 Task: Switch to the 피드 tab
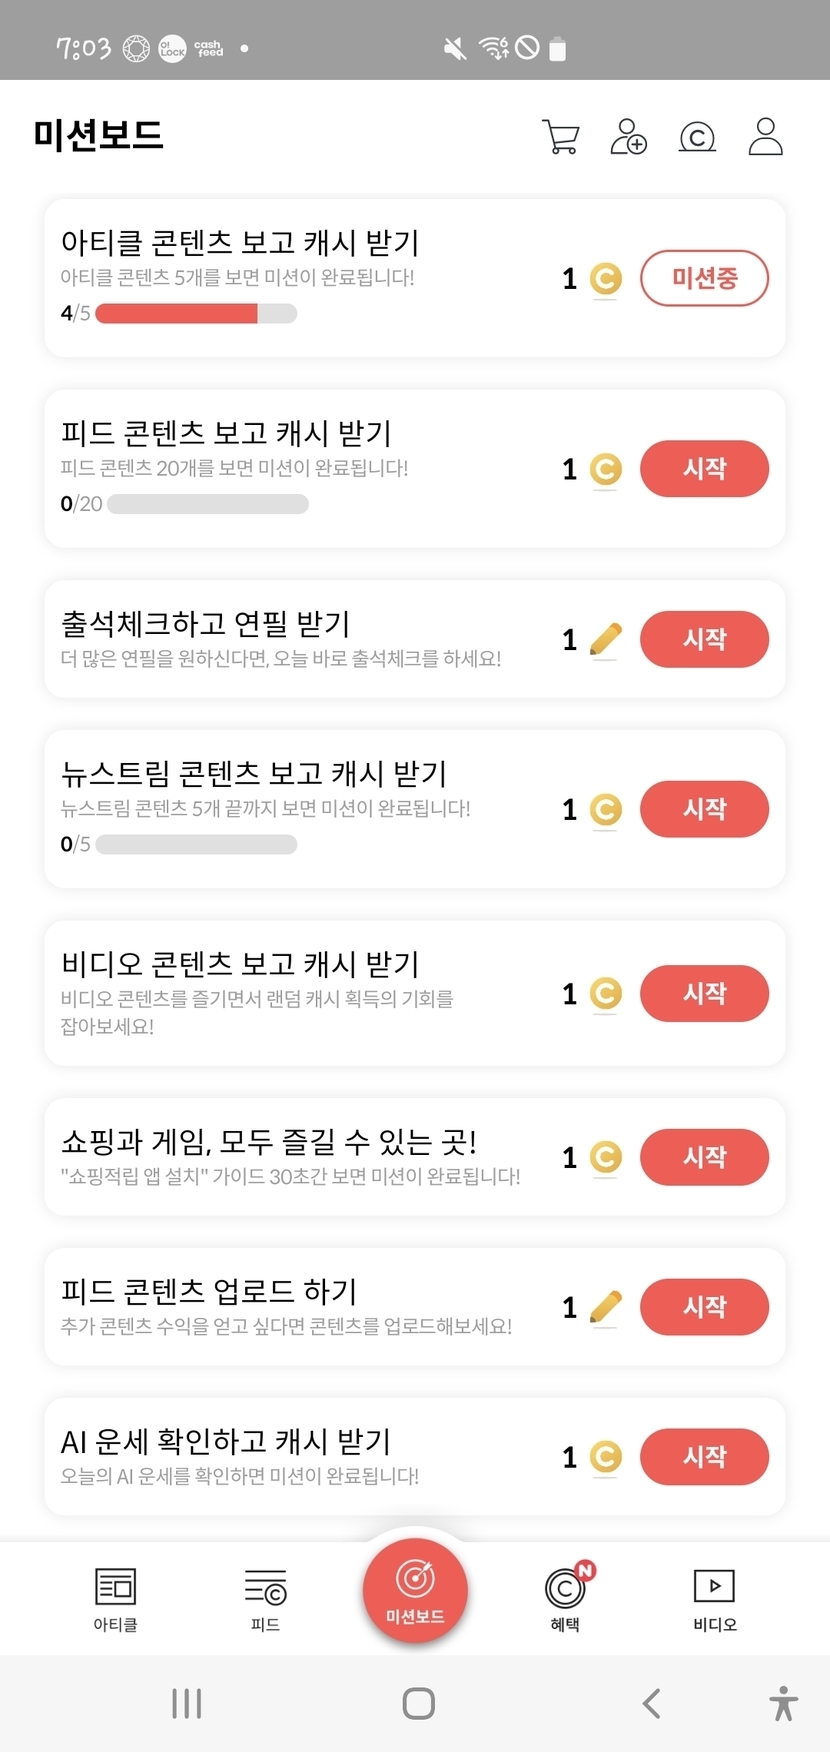pyautogui.click(x=265, y=1597)
